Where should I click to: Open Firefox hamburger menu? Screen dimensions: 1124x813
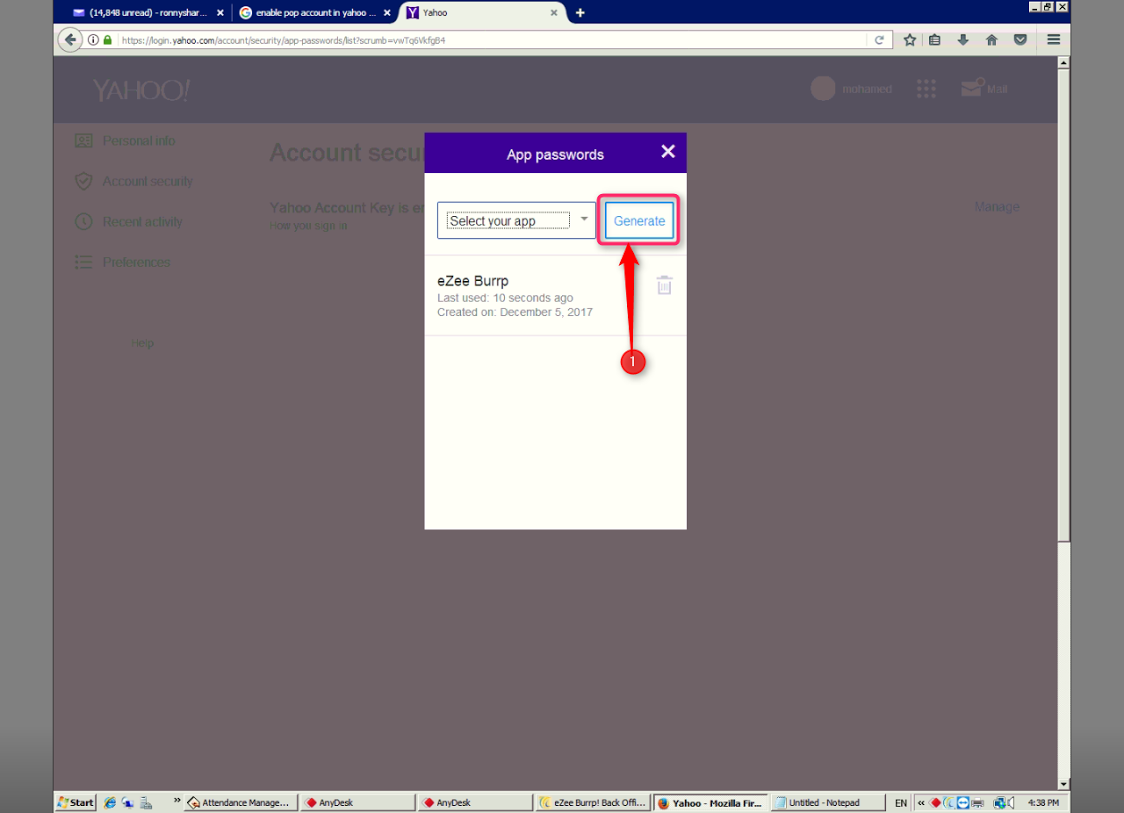tap(1053, 40)
